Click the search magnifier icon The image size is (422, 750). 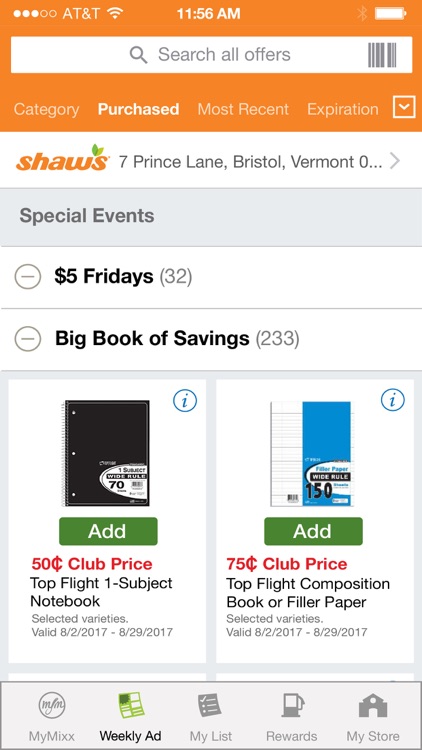click(138, 55)
